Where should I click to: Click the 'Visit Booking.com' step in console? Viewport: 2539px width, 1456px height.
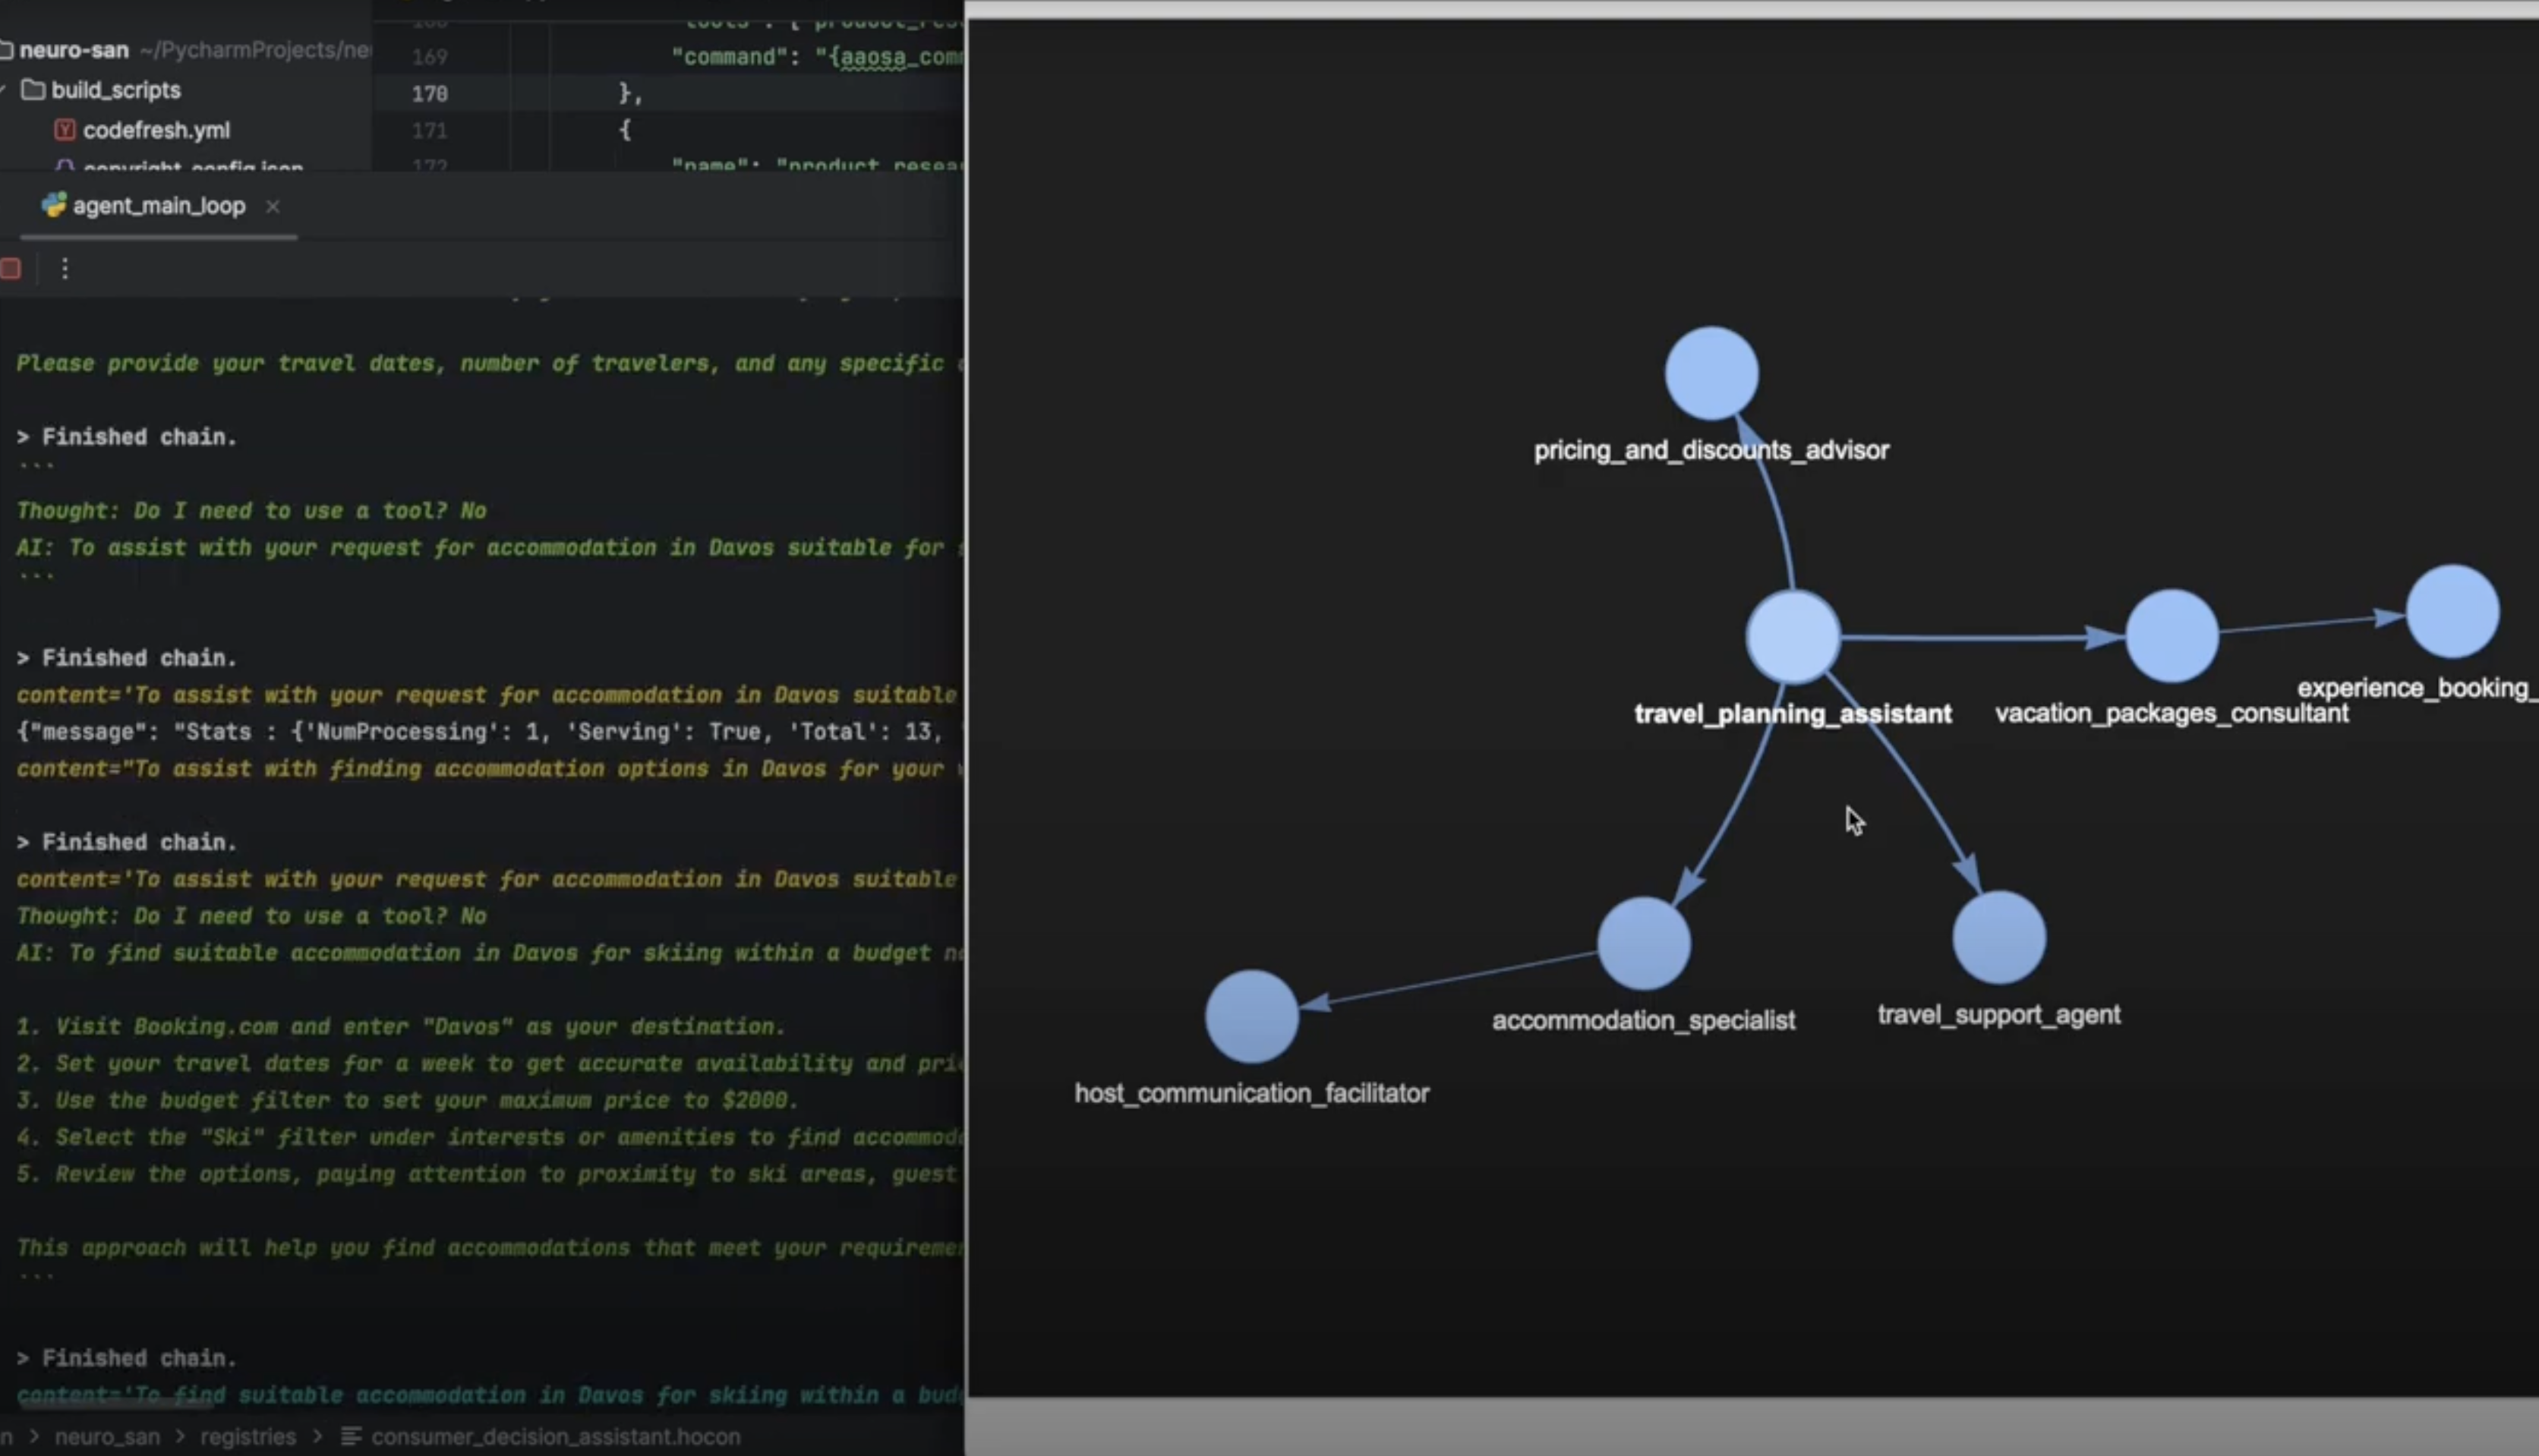tap(401, 1026)
